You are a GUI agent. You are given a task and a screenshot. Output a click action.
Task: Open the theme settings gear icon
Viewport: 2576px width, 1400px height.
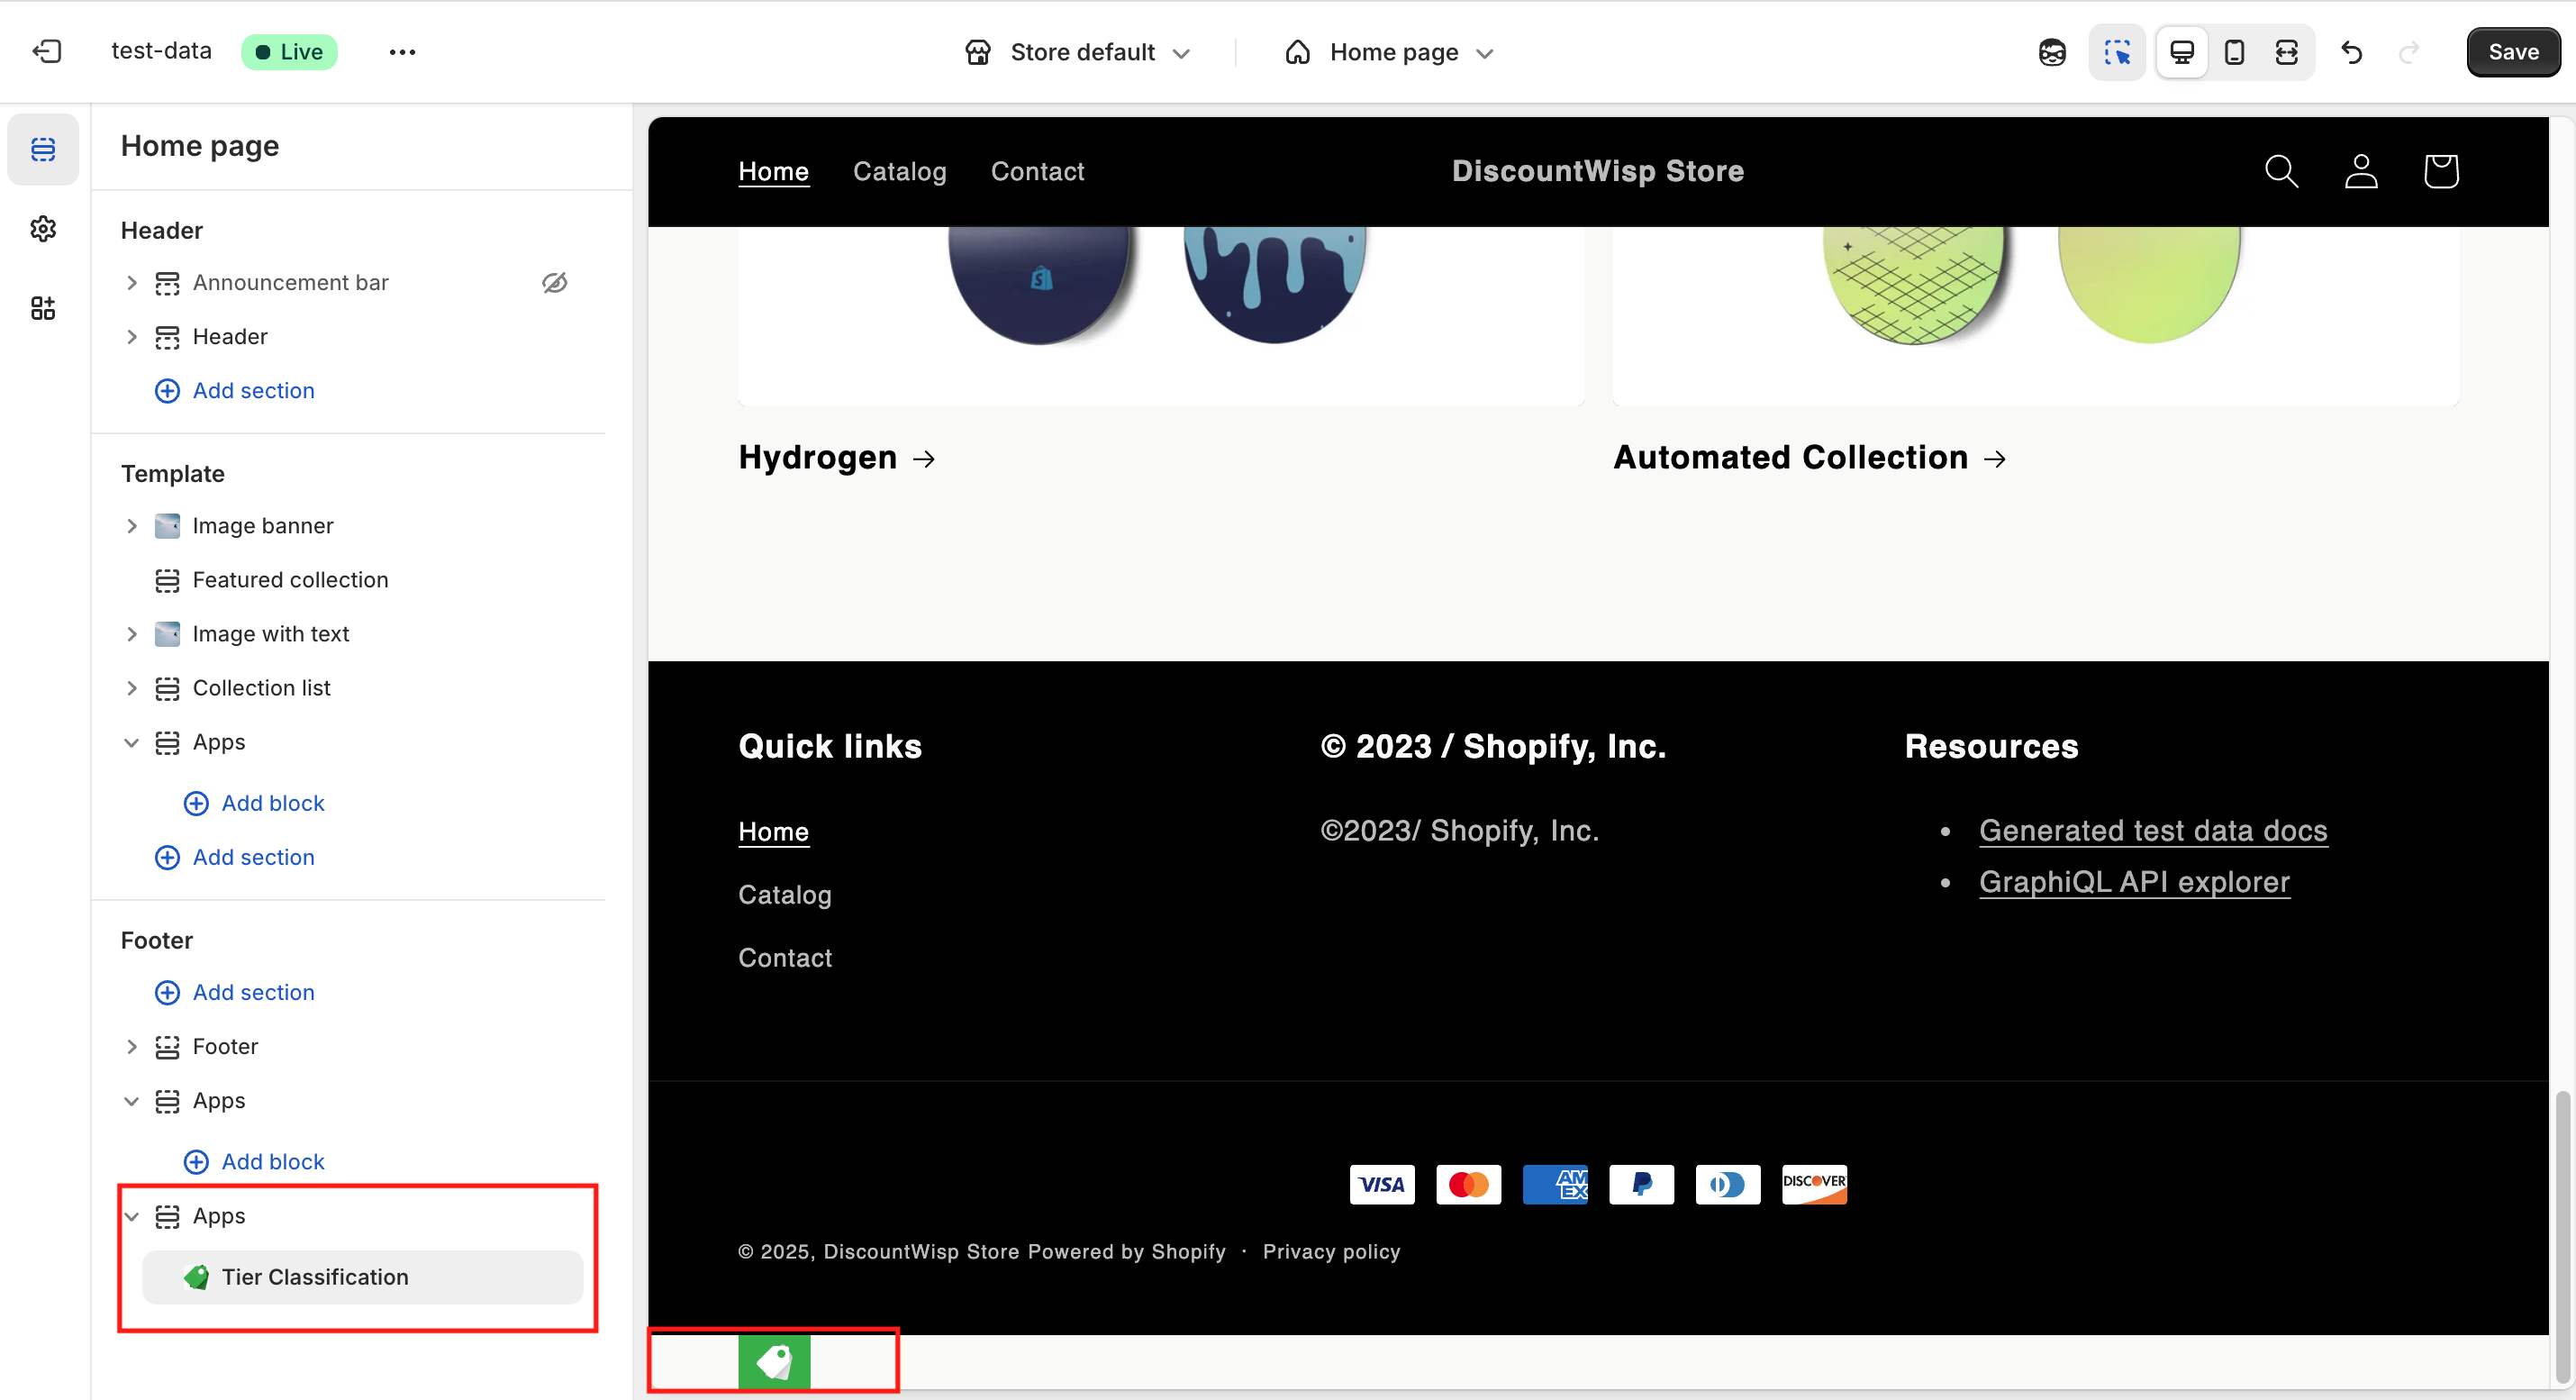point(43,229)
